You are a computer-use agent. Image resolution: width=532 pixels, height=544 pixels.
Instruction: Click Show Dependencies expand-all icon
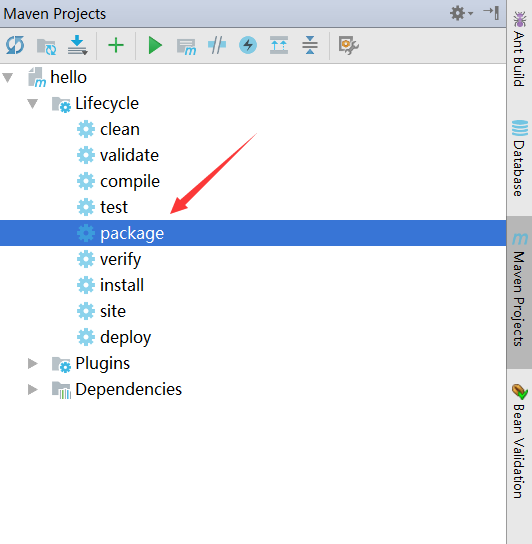coord(279,45)
